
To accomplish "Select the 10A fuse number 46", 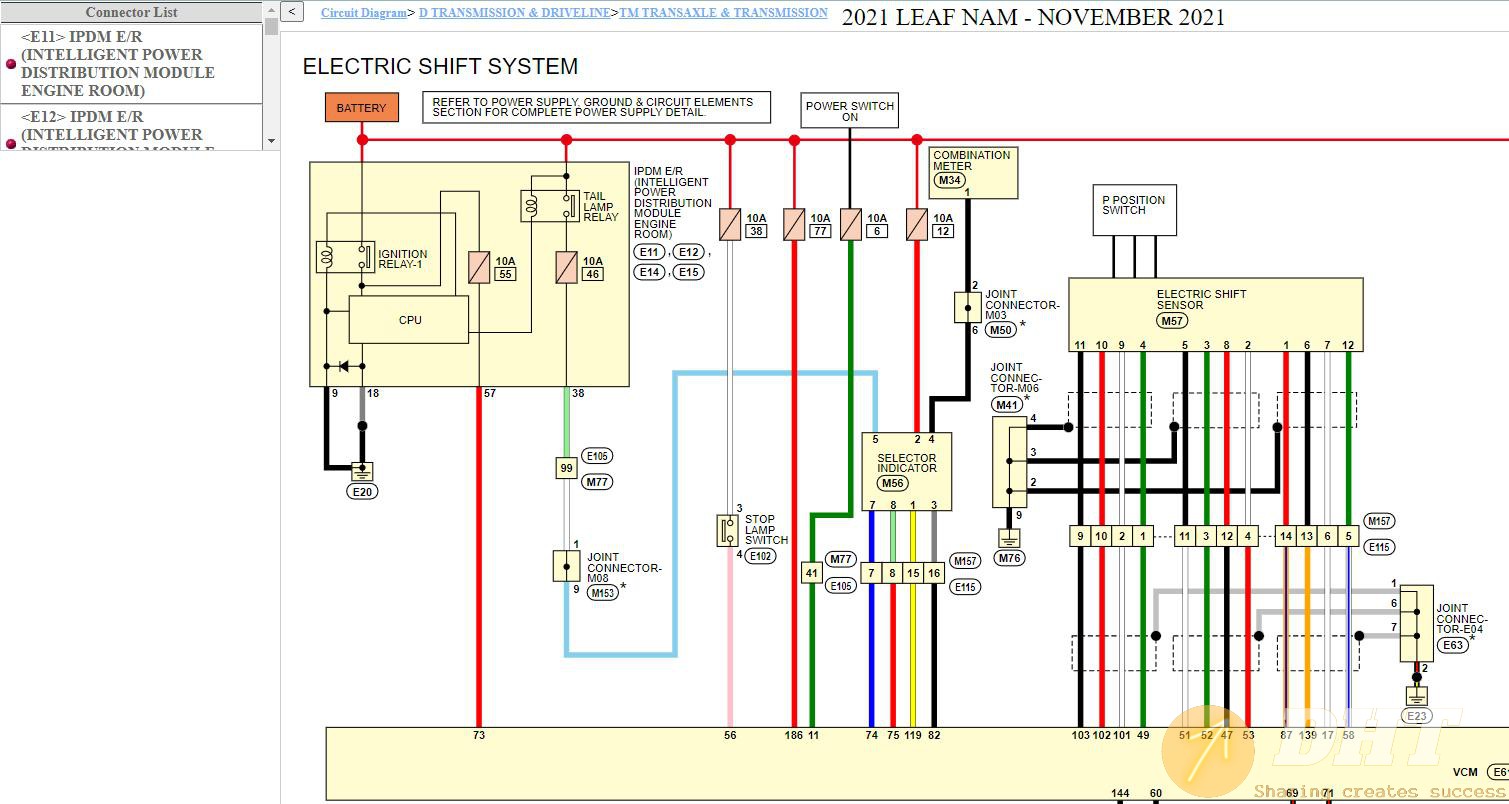I will [x=566, y=267].
